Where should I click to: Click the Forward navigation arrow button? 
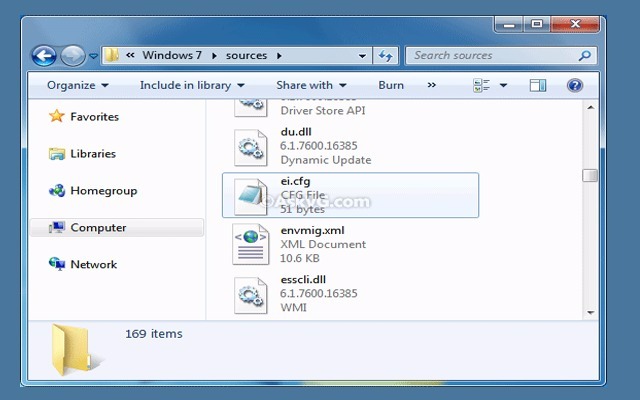click(72, 56)
